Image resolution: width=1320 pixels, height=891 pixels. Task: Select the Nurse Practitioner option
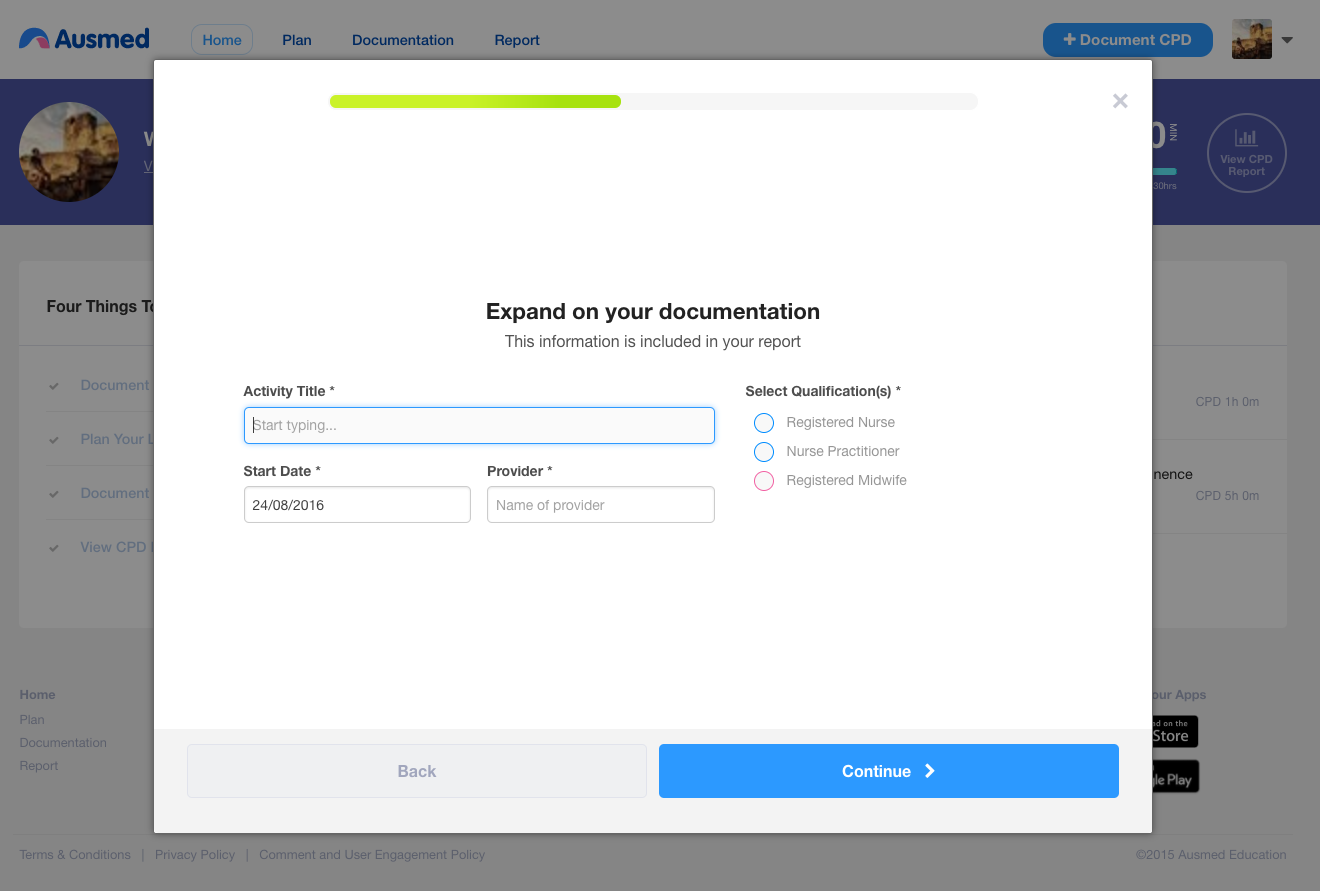(764, 451)
